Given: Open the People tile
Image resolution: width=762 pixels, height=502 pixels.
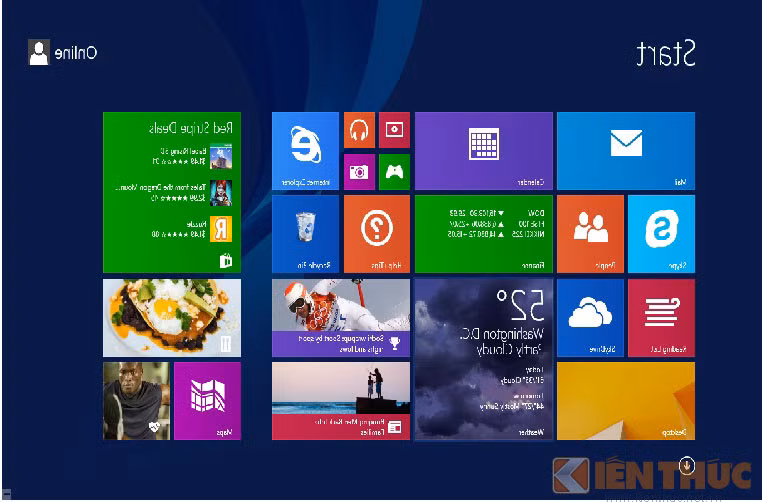Looking at the screenshot, I should 590,233.
